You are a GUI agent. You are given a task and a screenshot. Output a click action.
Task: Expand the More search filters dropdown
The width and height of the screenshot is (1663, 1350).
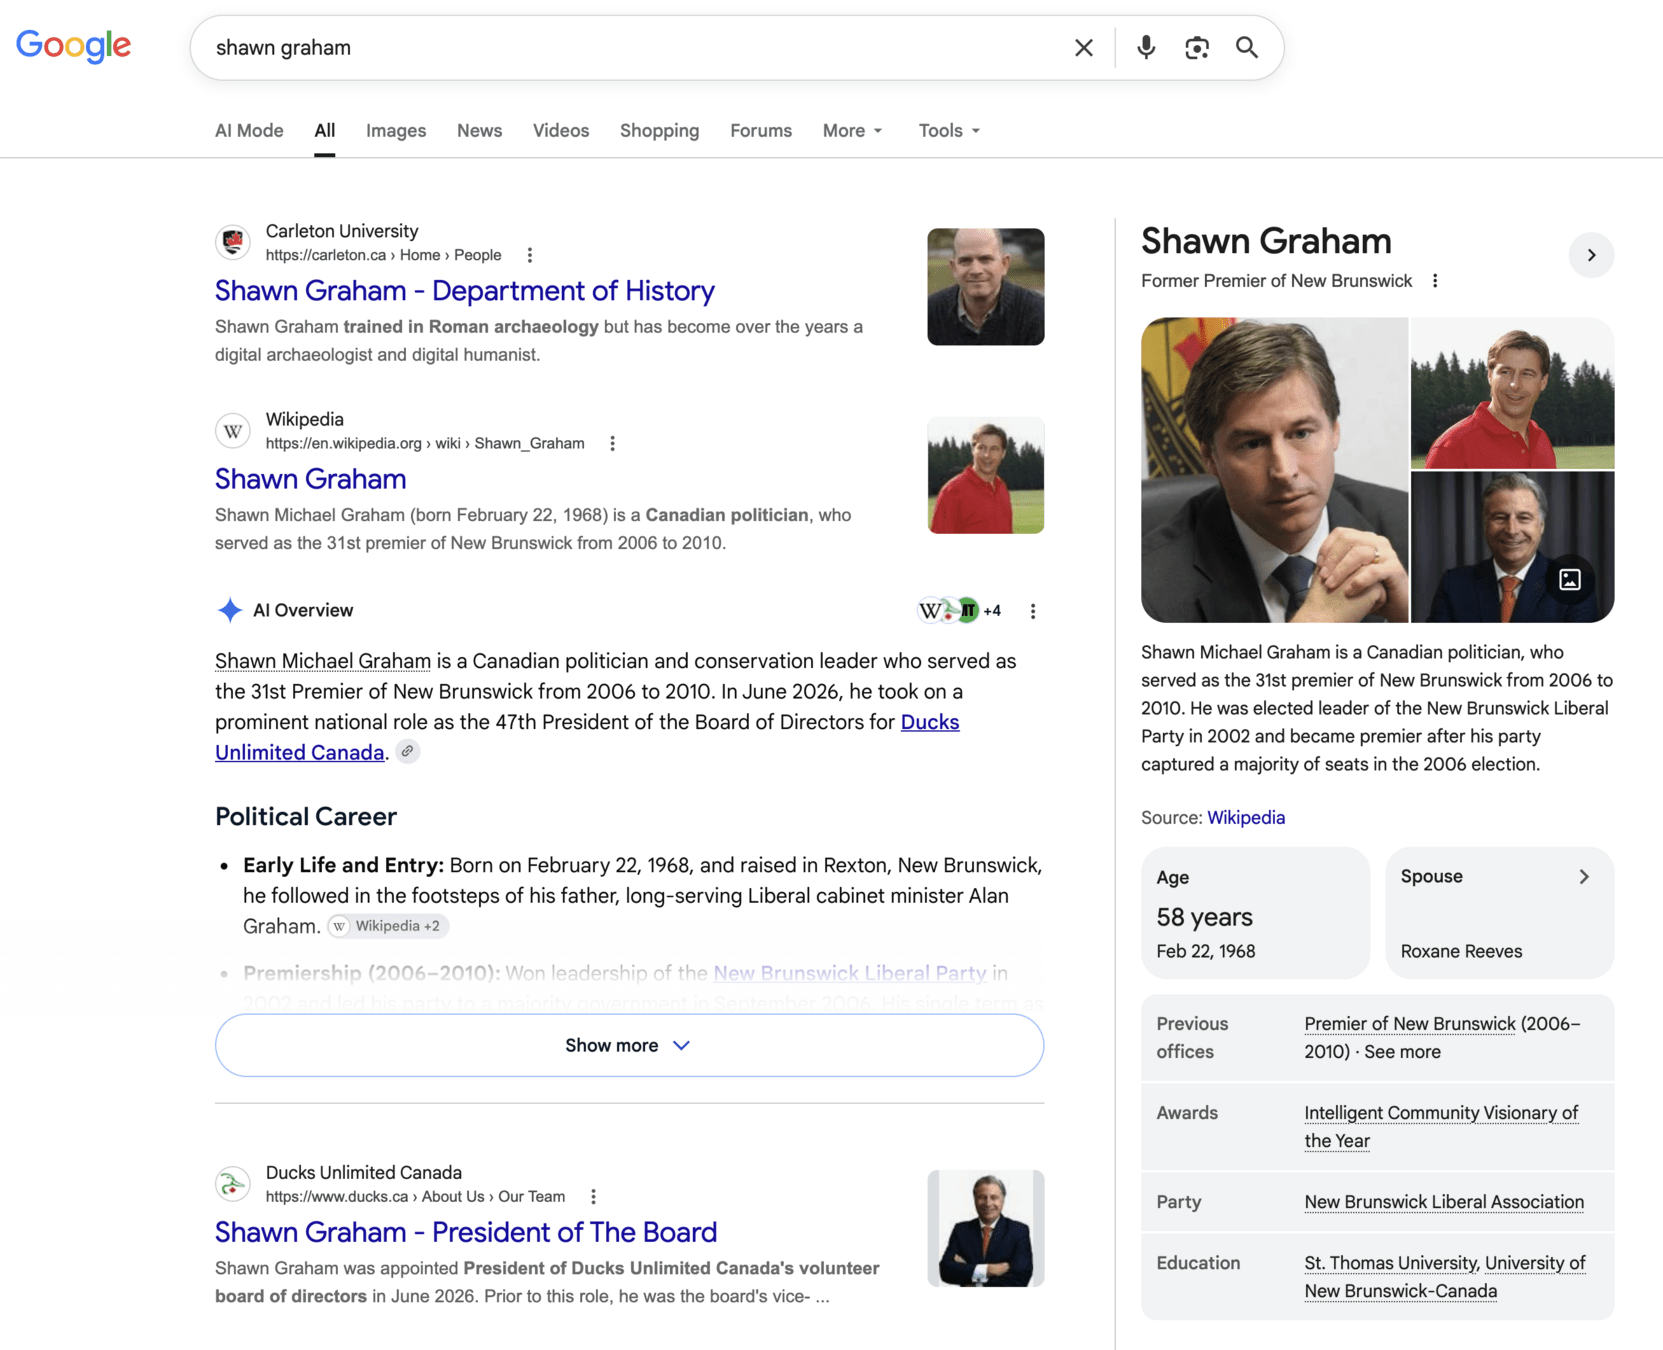click(x=853, y=131)
